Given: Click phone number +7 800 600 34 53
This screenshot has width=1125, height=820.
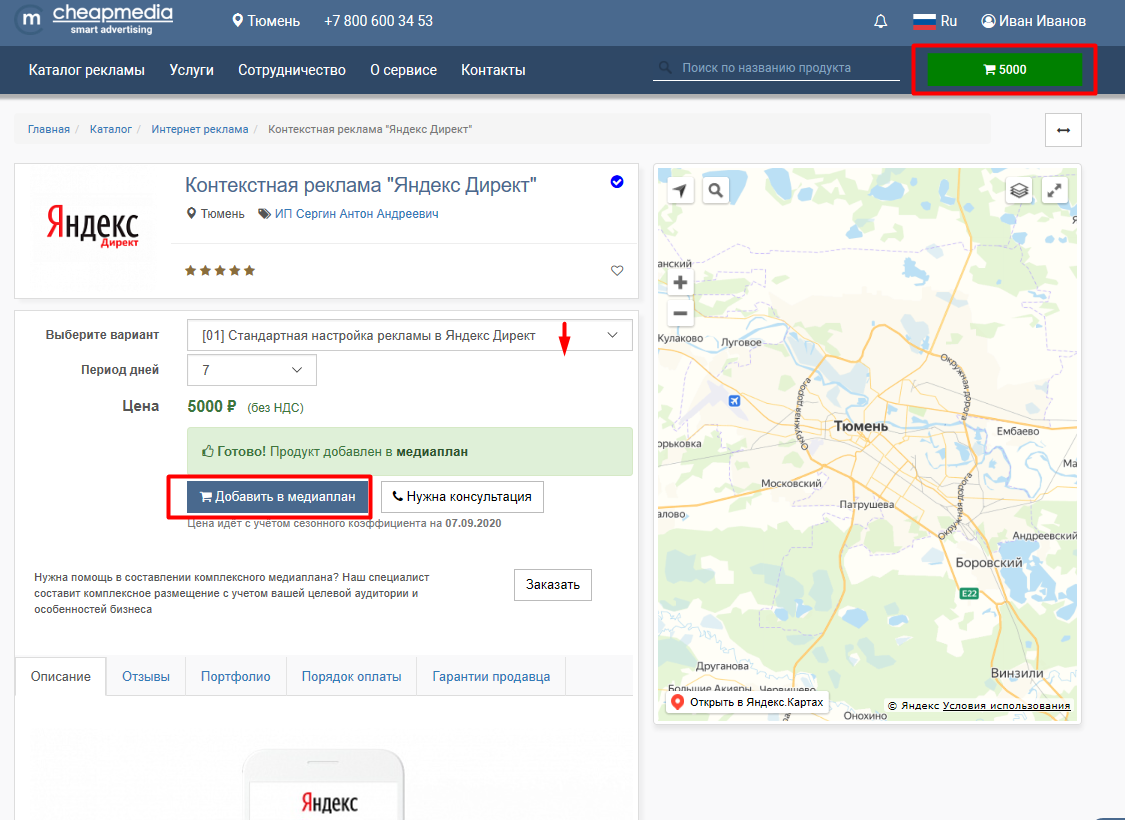Looking at the screenshot, I should click(378, 21).
